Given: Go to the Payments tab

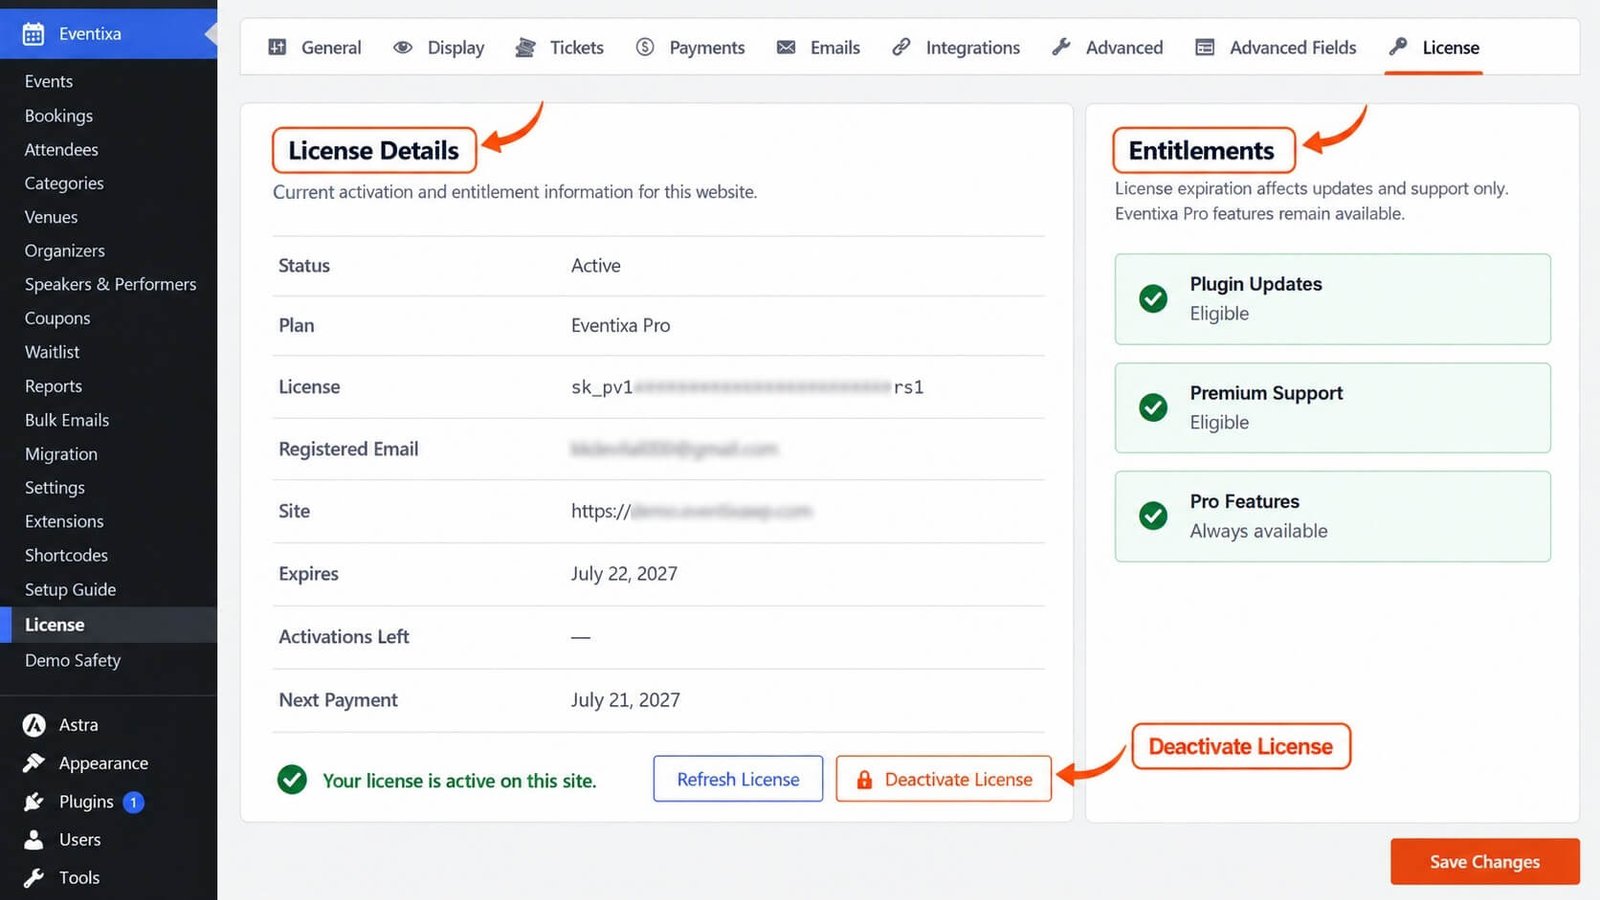Looking at the screenshot, I should click(691, 47).
